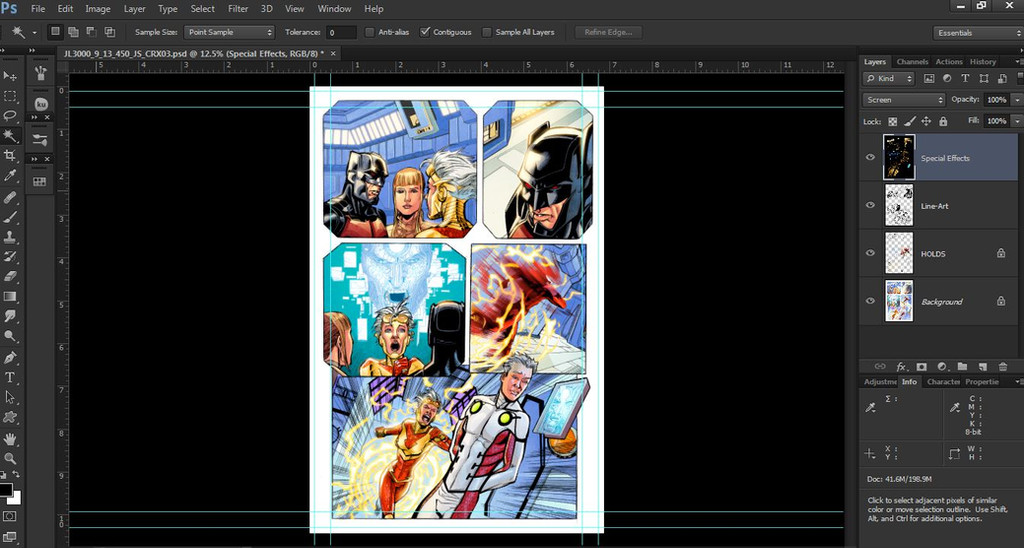
Task: Hide the Line-Art layer
Action: pos(870,205)
